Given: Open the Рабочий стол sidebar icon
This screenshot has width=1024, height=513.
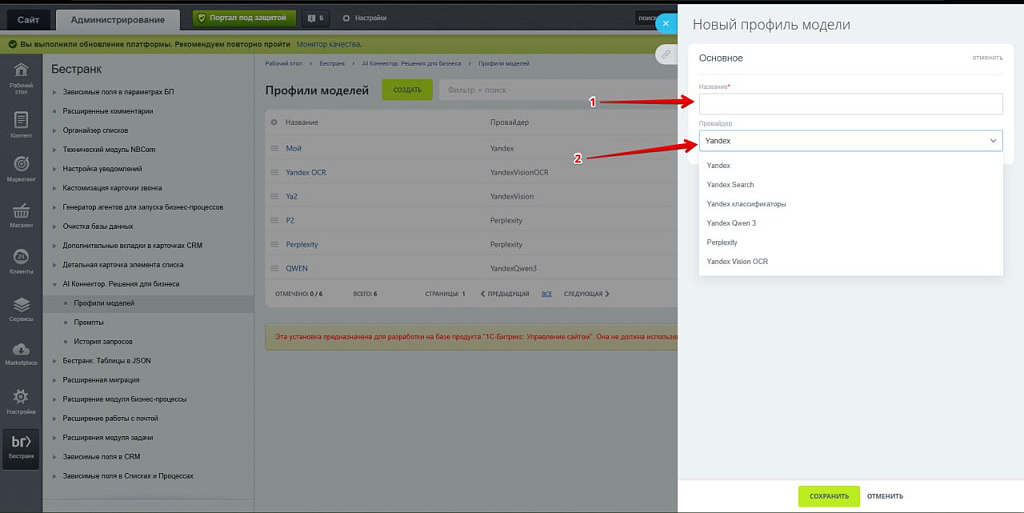Looking at the screenshot, I should 21,75.
